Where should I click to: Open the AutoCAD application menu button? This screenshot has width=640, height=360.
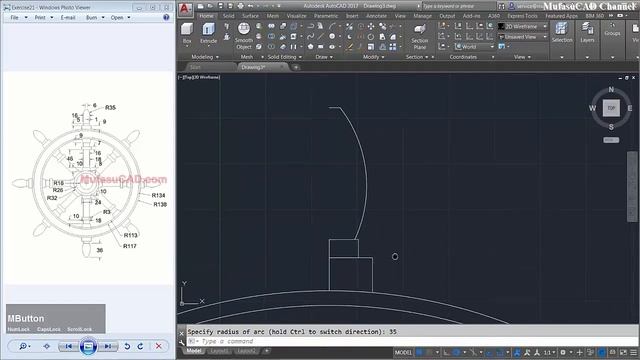(185, 9)
